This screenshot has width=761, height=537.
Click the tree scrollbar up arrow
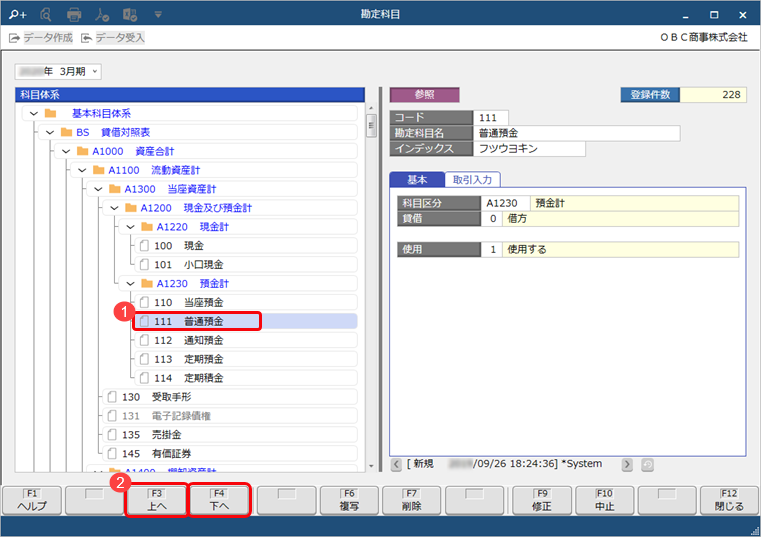coord(371,108)
